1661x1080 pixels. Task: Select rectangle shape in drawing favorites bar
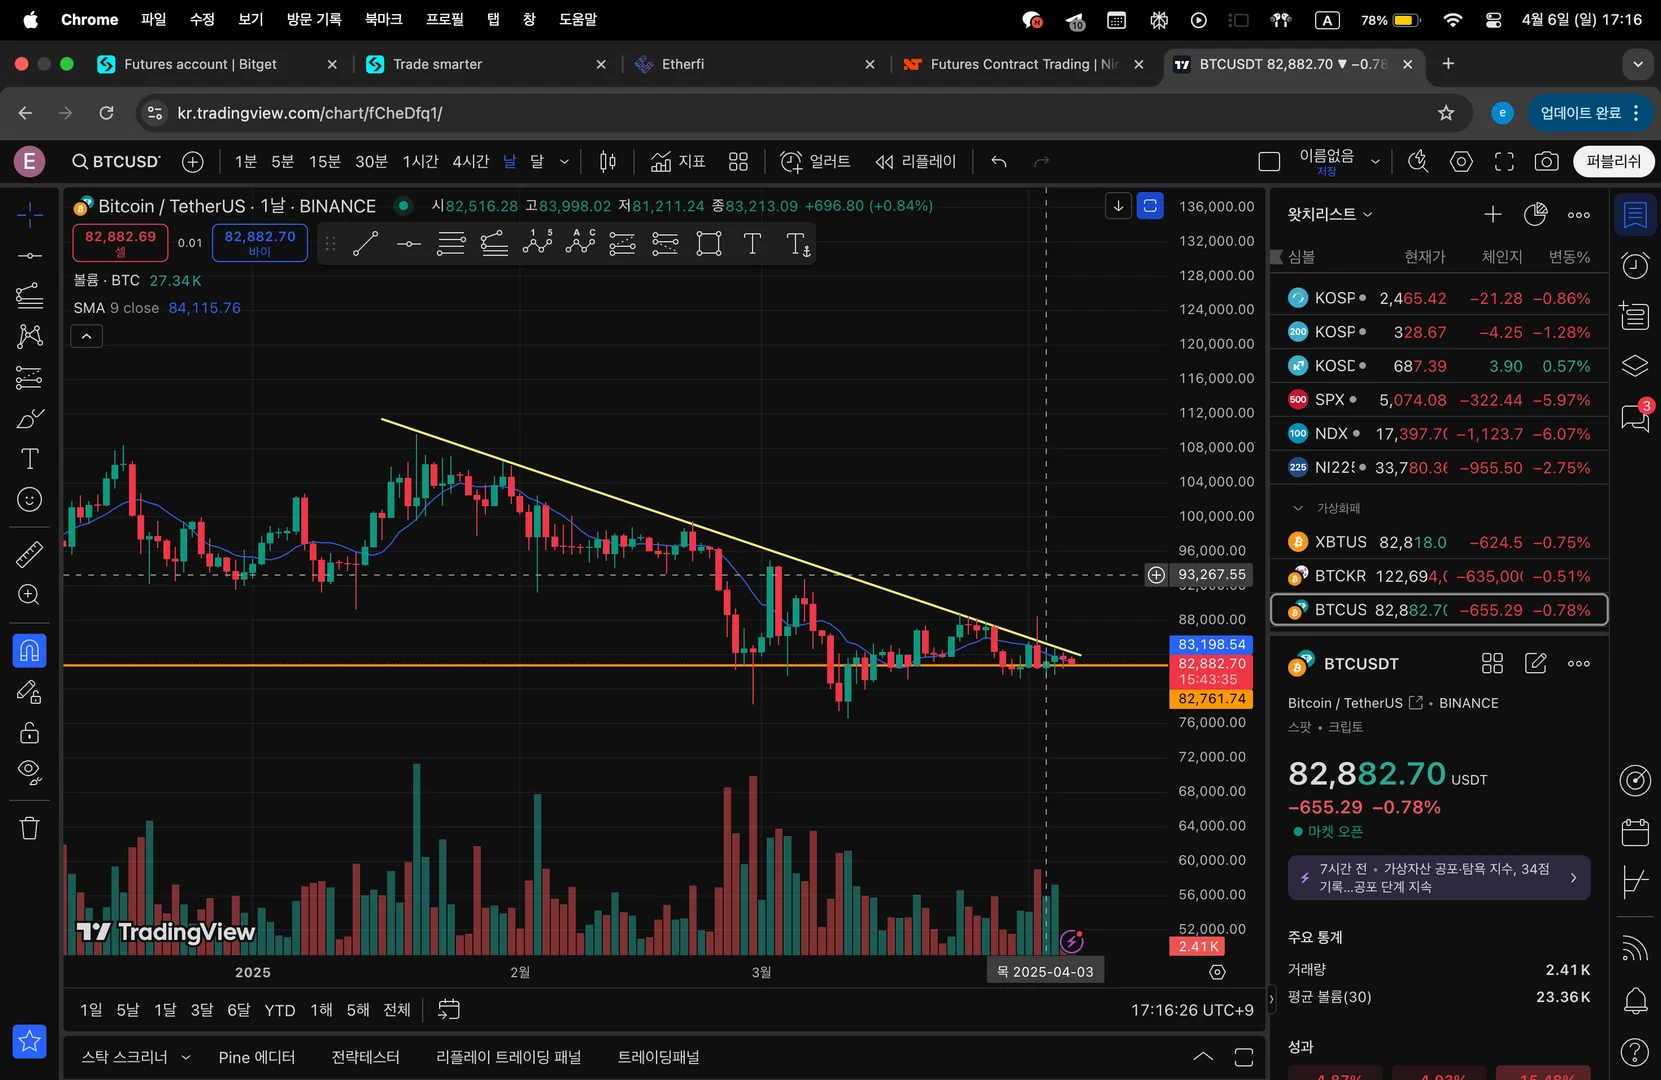point(709,243)
